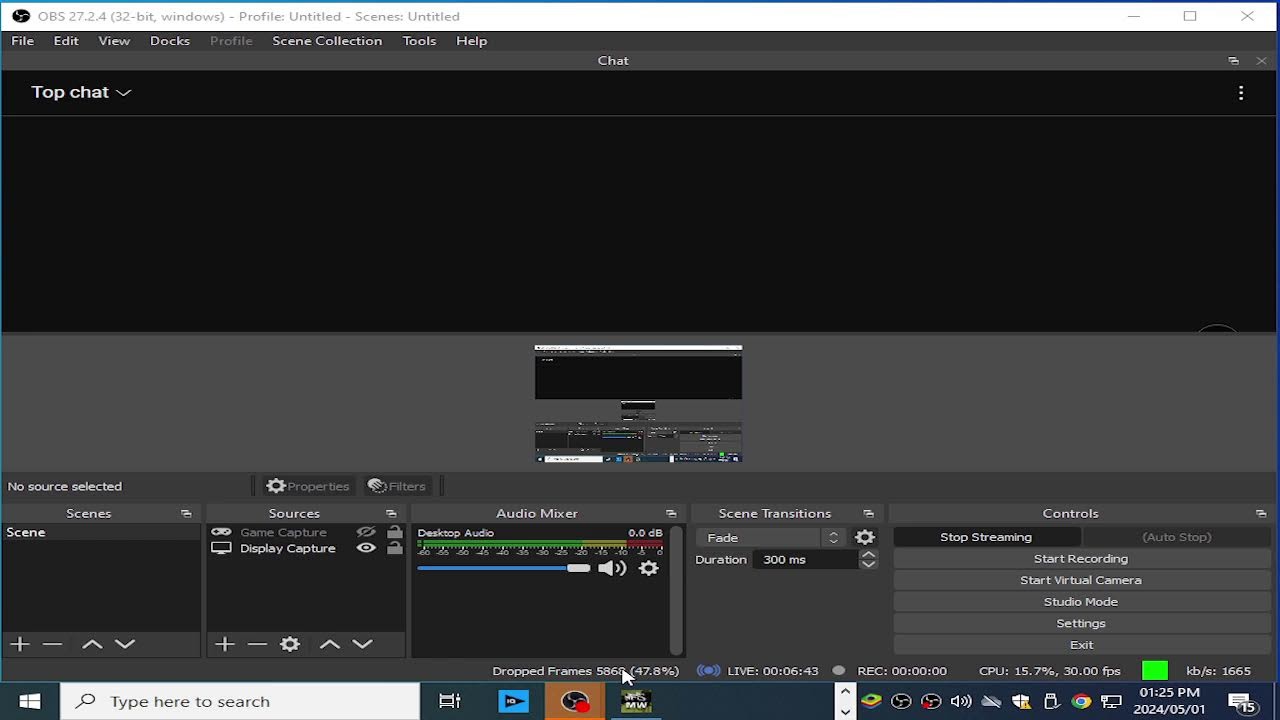Click the preview canvas thumbnail
The image size is (1280, 720).
pyautogui.click(x=638, y=404)
